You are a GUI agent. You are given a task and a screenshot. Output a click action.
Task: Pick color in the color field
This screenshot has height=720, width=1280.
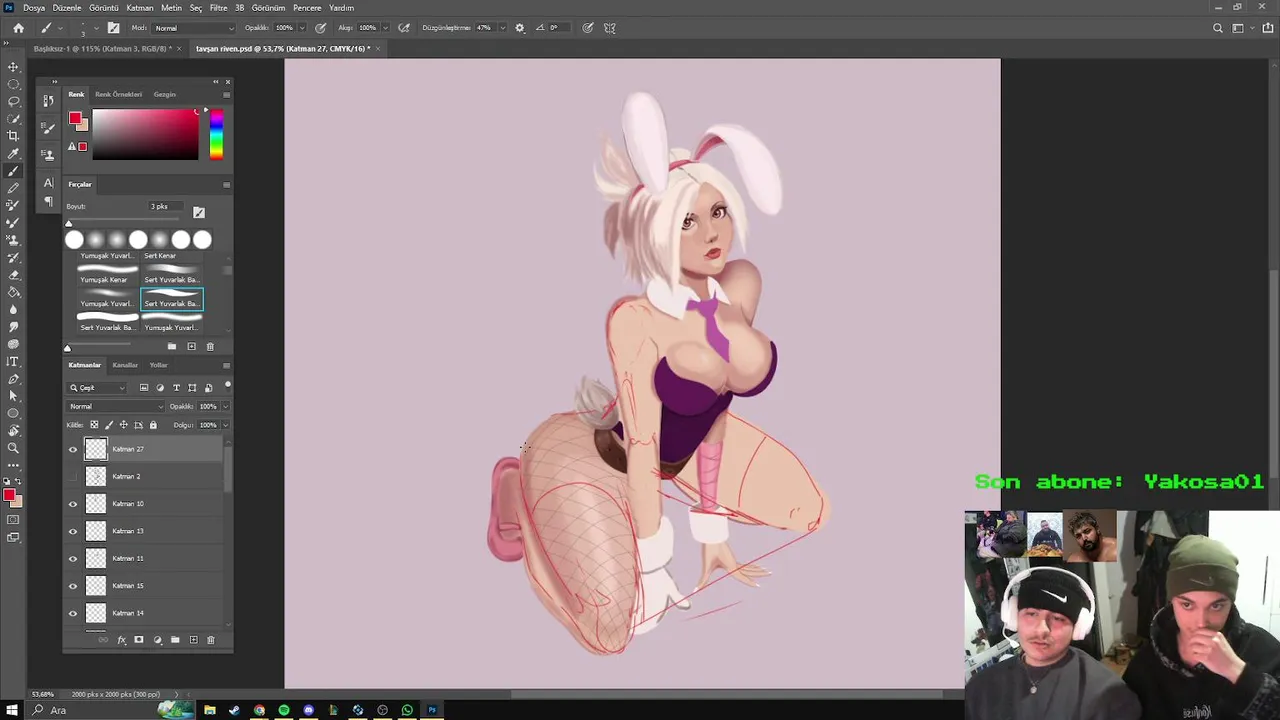click(146, 134)
